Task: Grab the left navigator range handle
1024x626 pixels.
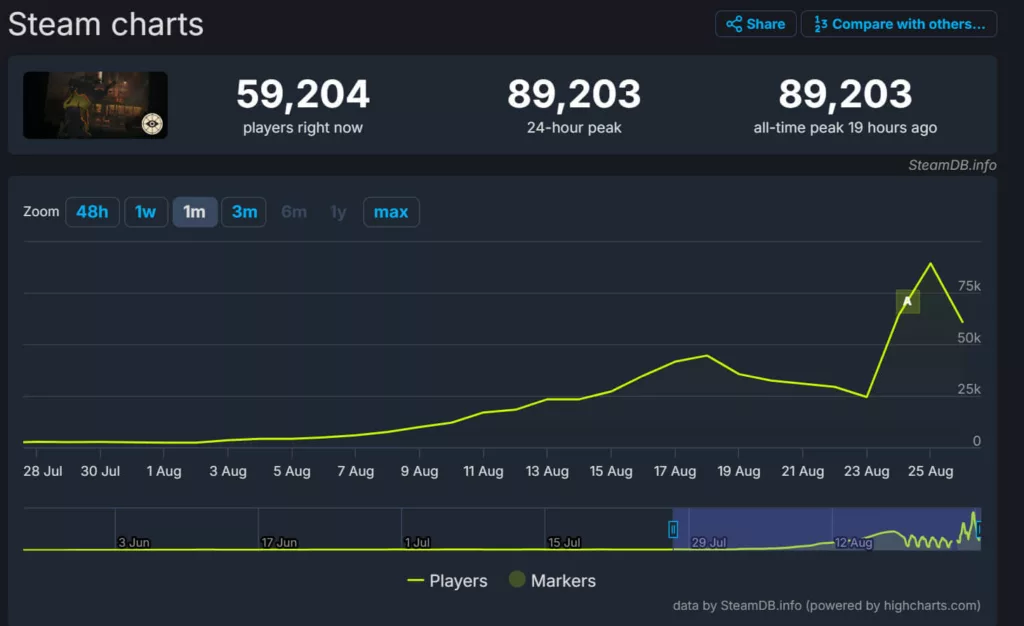Action: pyautogui.click(x=673, y=529)
